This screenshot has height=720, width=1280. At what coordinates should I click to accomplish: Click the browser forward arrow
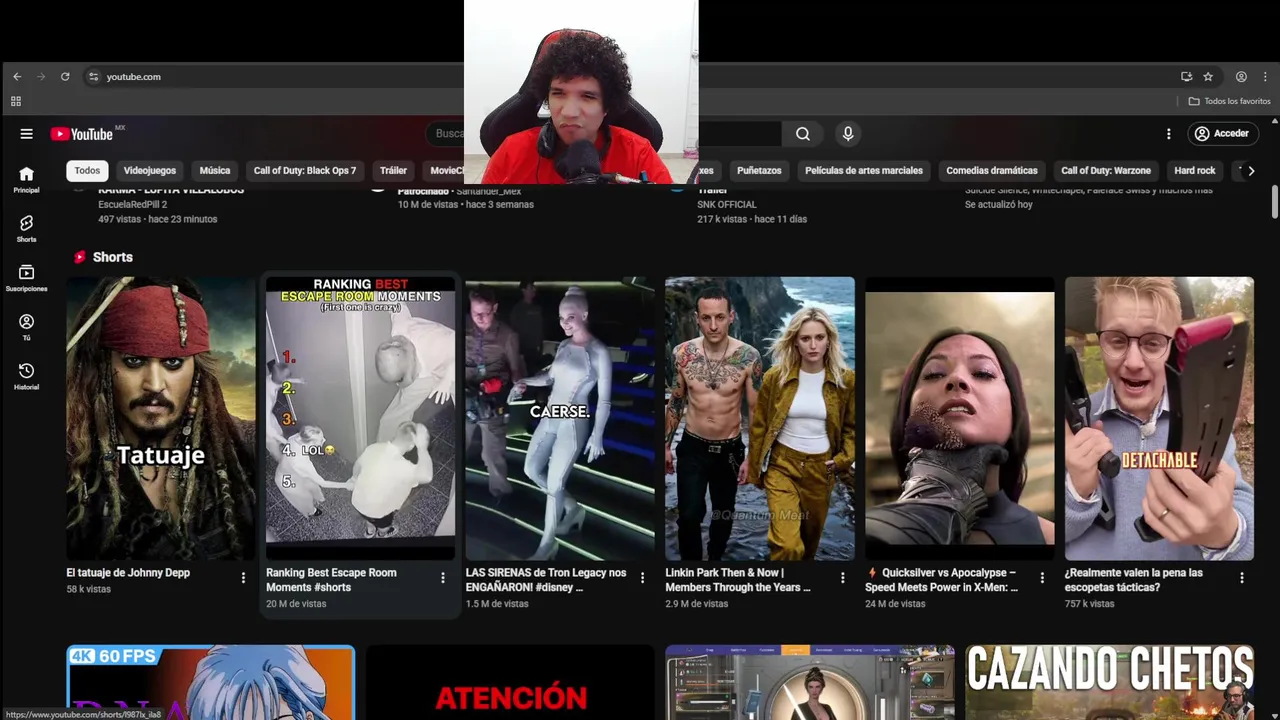pyautogui.click(x=41, y=77)
